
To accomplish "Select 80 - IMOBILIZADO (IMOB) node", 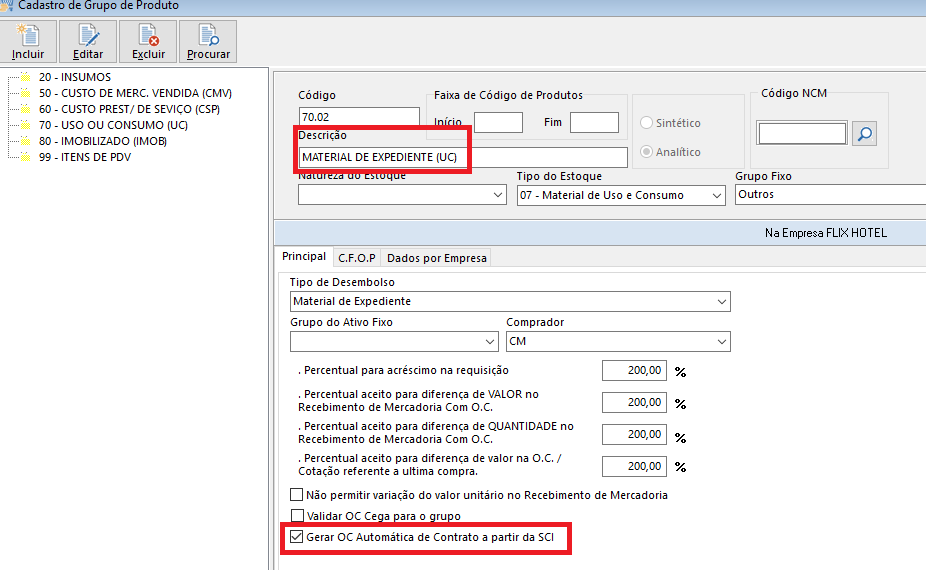I will (103, 141).
